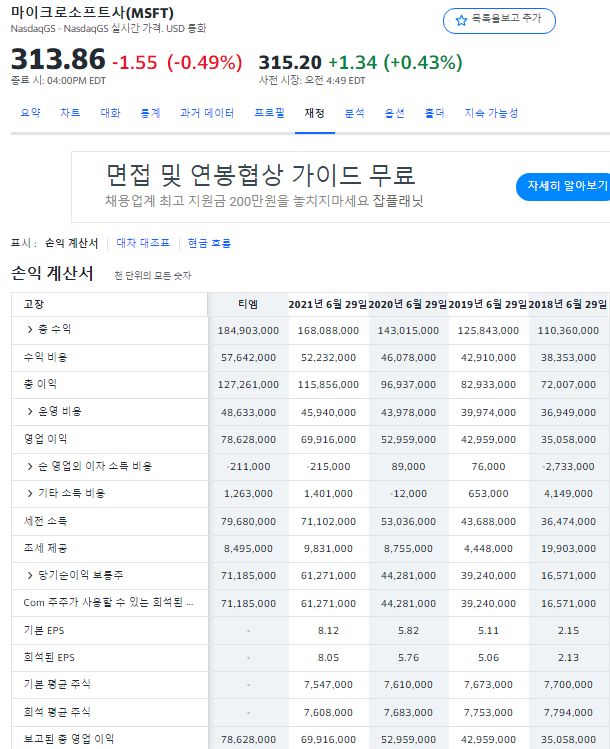This screenshot has width=610, height=749.
Task: Click the 고장 header cell
Action: point(109,304)
